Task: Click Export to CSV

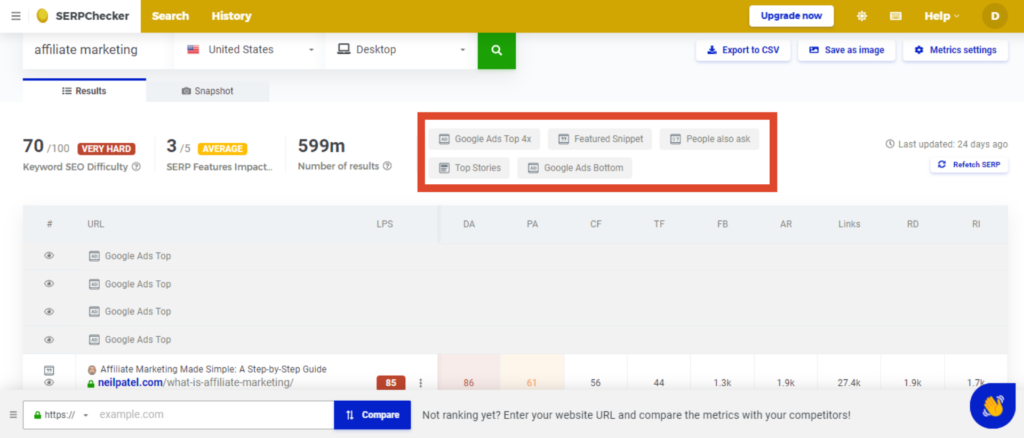Action: (x=743, y=50)
